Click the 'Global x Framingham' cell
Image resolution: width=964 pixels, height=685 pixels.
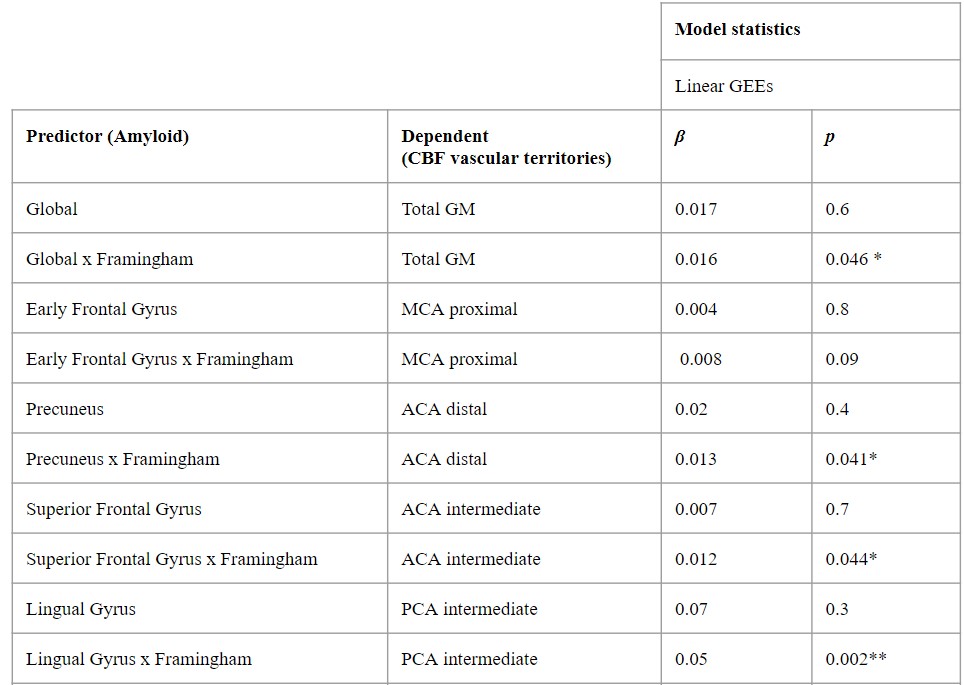pos(110,259)
